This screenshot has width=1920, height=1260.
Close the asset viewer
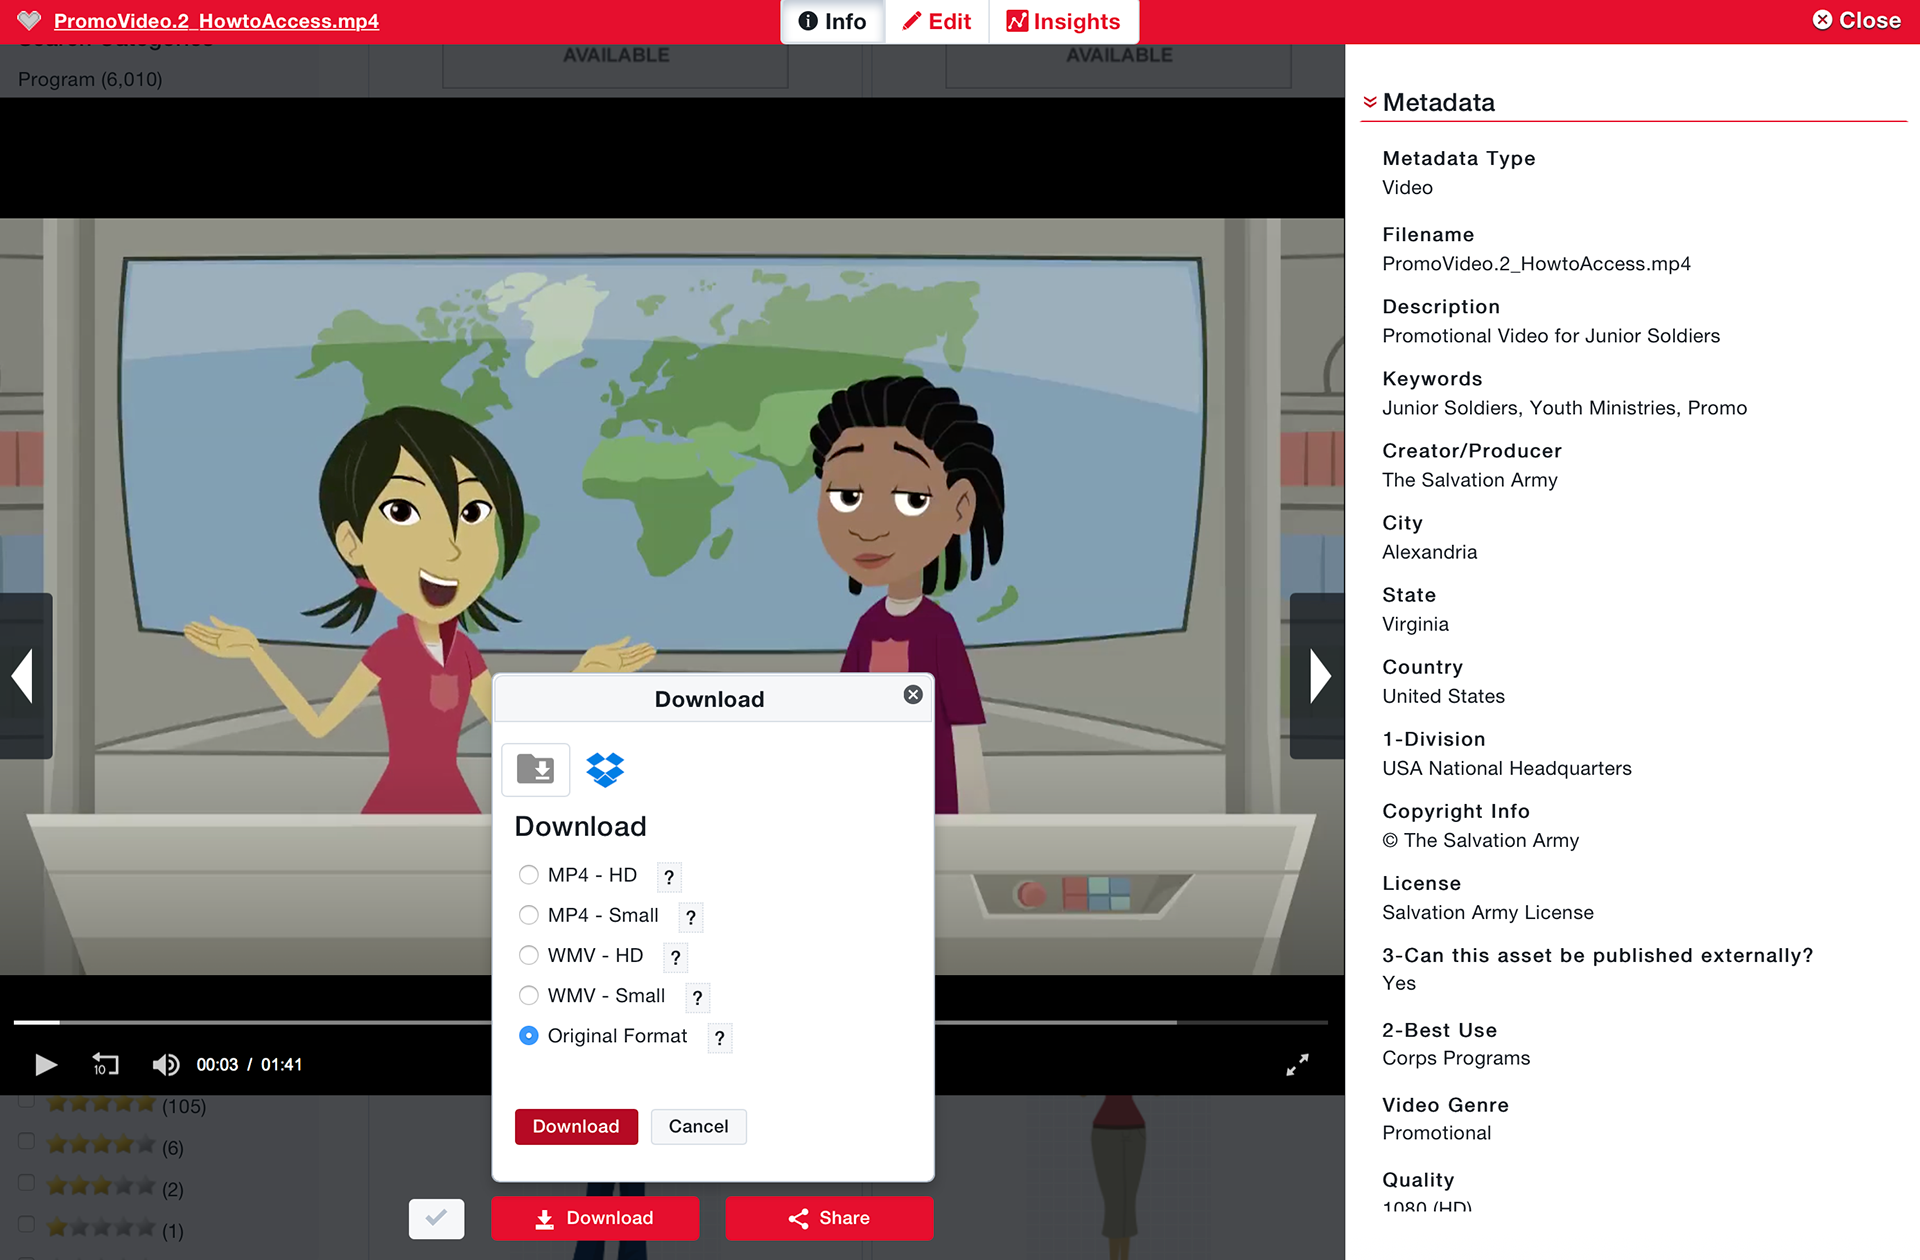1856,20
